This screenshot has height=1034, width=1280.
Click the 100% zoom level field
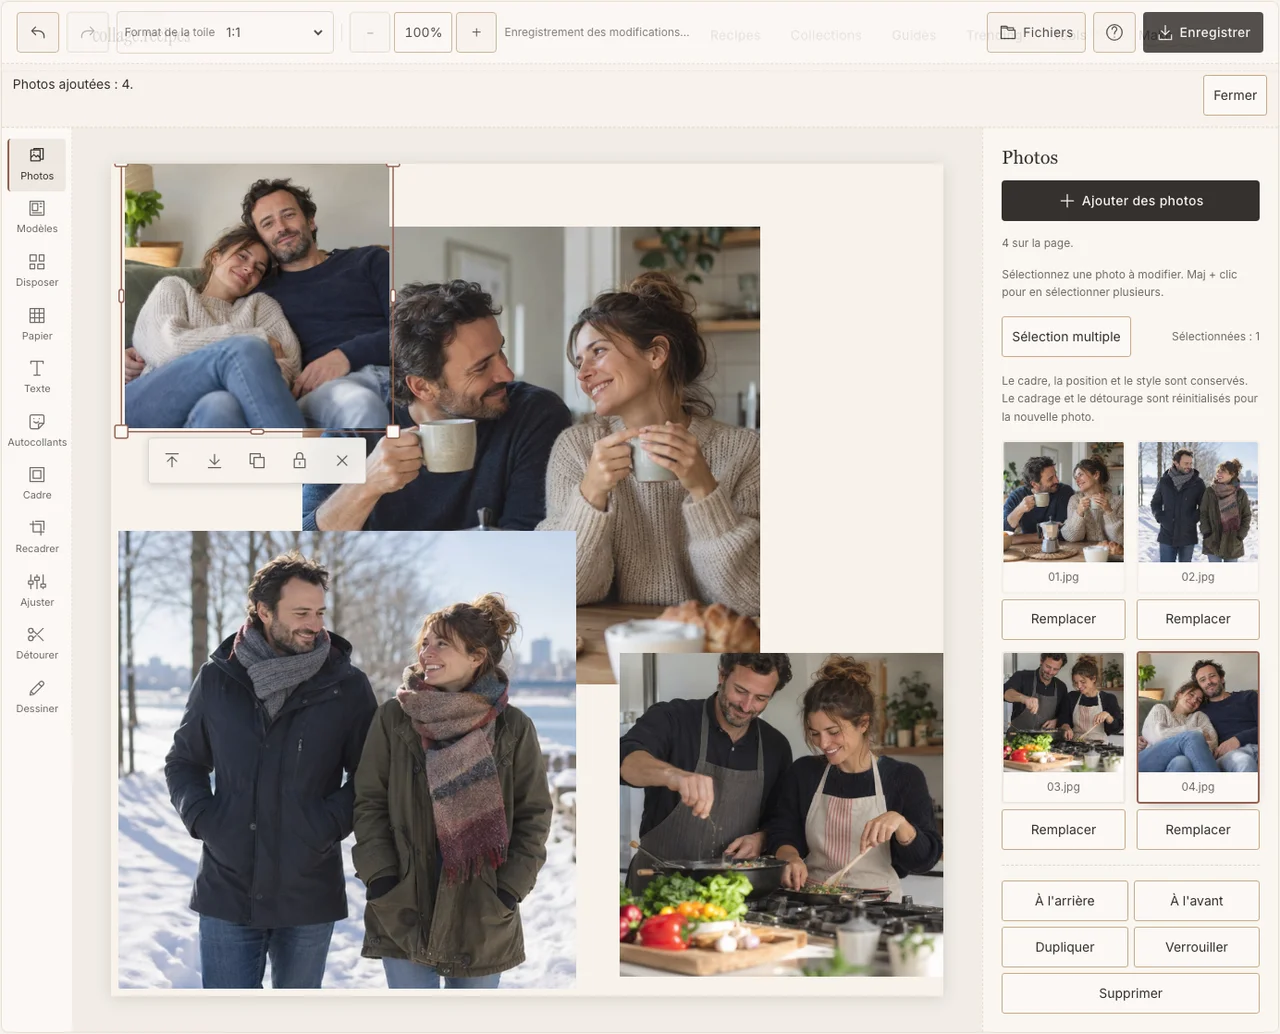(423, 32)
